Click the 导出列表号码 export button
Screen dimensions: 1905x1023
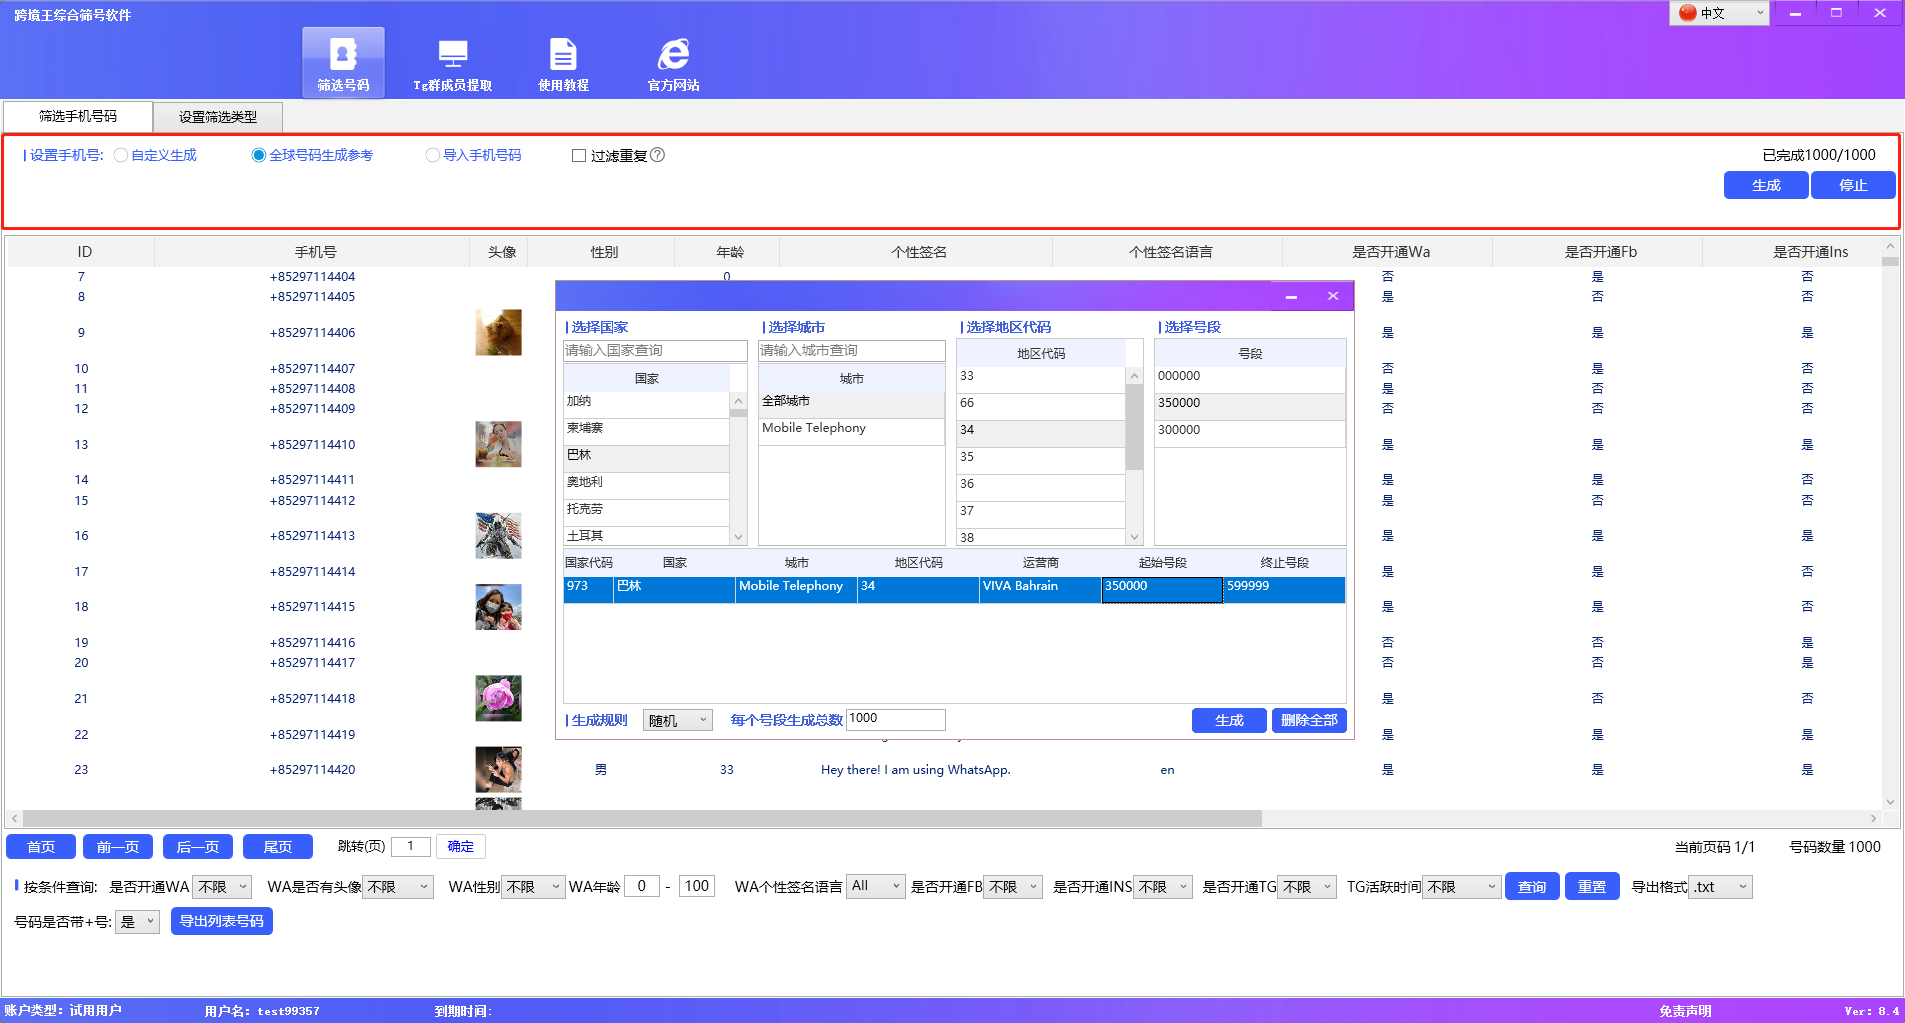pyautogui.click(x=221, y=921)
